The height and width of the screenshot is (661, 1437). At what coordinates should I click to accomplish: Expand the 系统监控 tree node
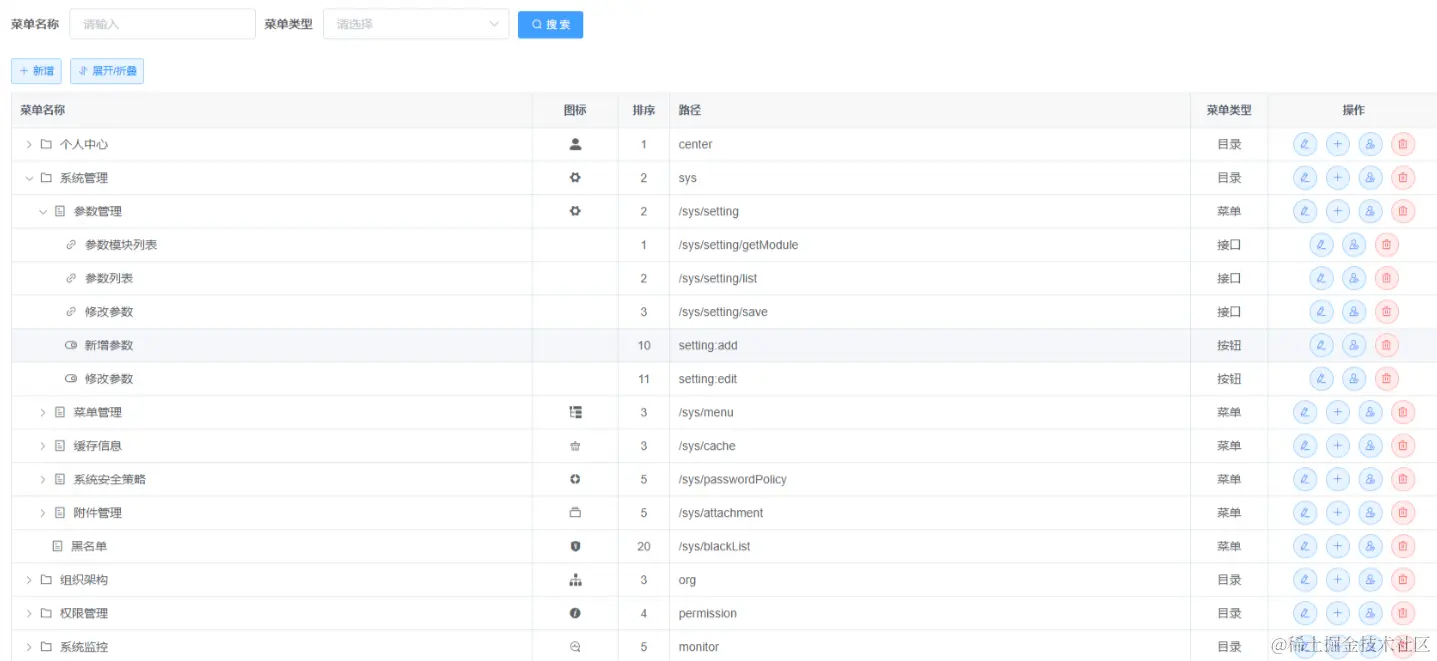click(29, 647)
